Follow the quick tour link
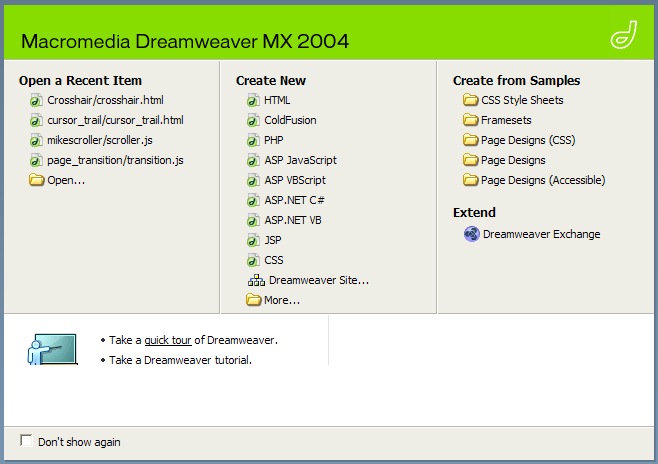Viewport: 658px width, 464px height. pos(168,340)
